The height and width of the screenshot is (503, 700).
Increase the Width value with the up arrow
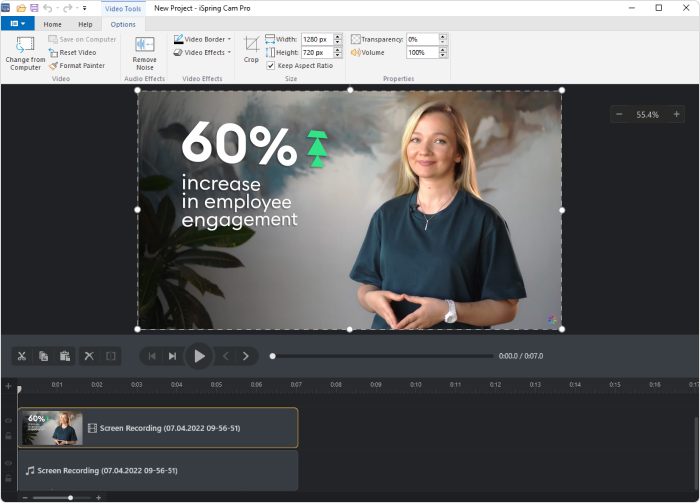click(338, 37)
